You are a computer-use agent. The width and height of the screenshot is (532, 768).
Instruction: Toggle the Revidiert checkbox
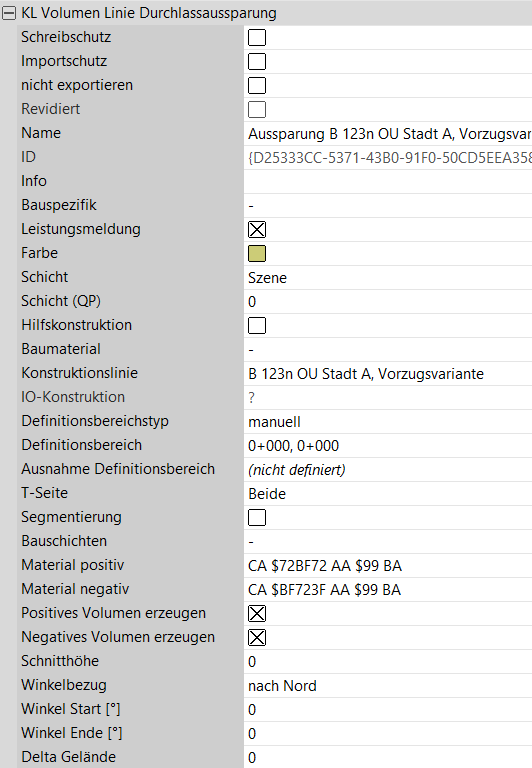[257, 110]
